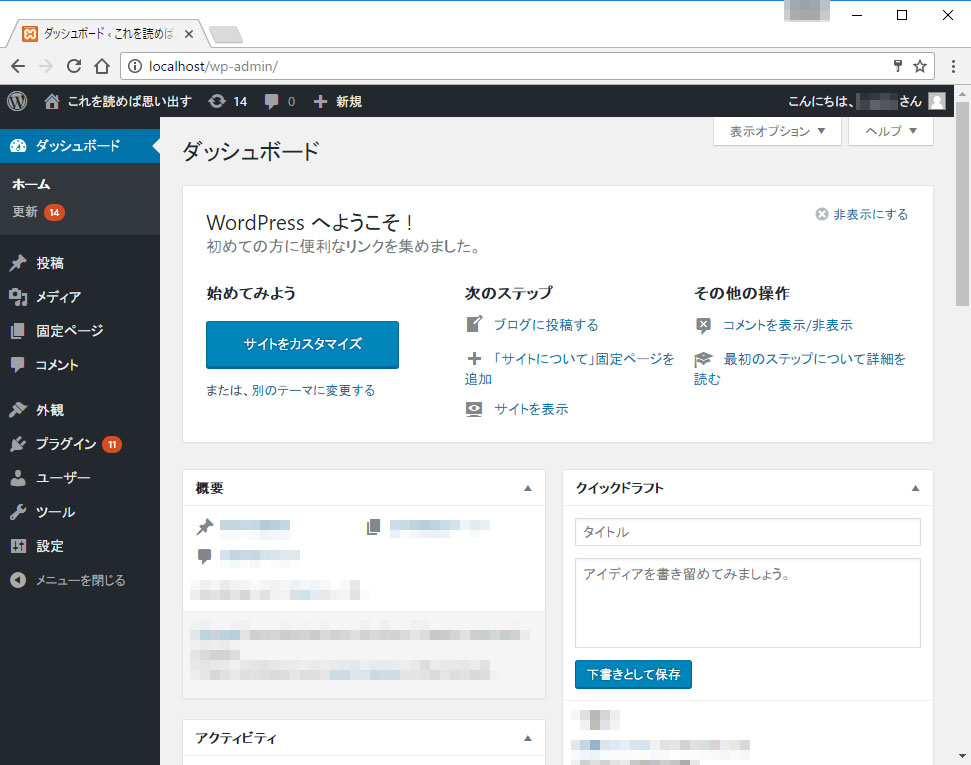Viewport: 971px width, 765px height.
Task: Click the ツール wrench icon
Action: click(18, 512)
